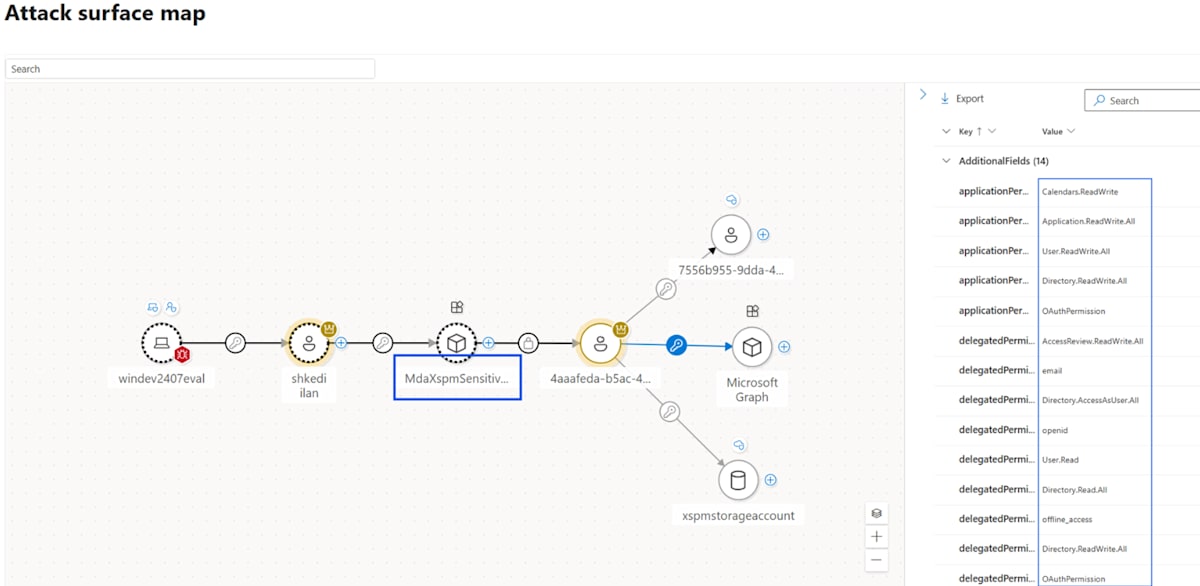Click blue key edge toward Microsoft Graph
Screen dimensions: 1200x586
pos(676,345)
